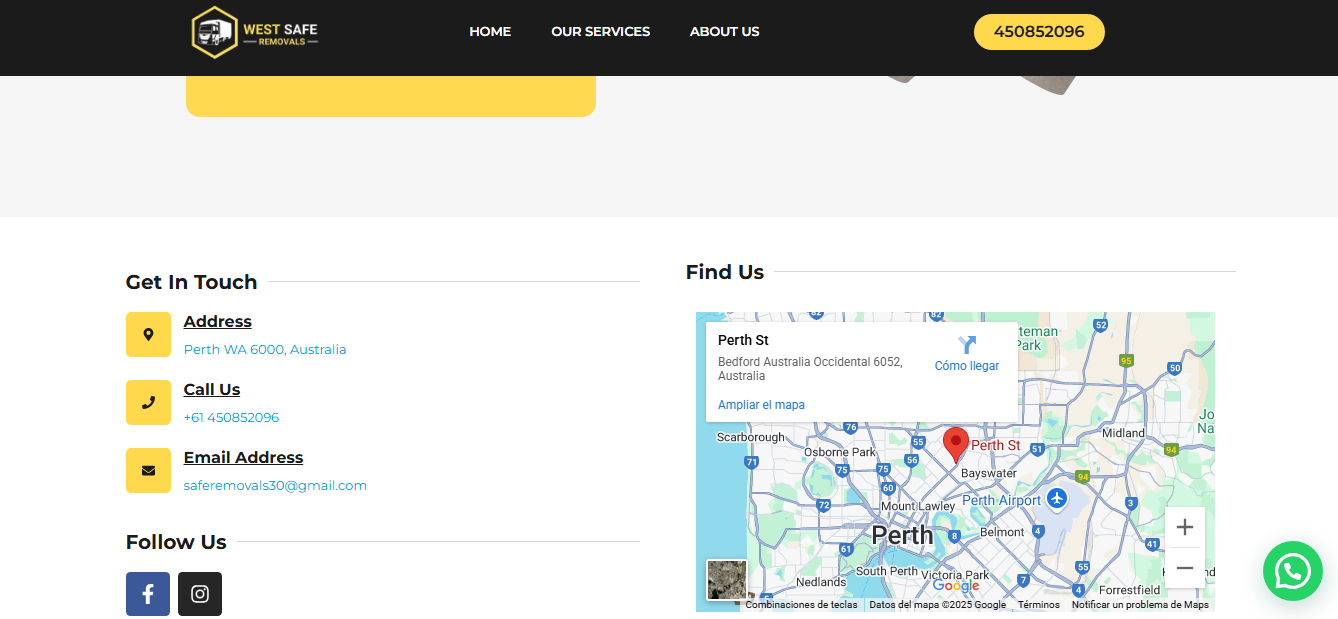Screen dimensions: 1338x619
Task: Click the yellow phone icon
Action: 148,402
